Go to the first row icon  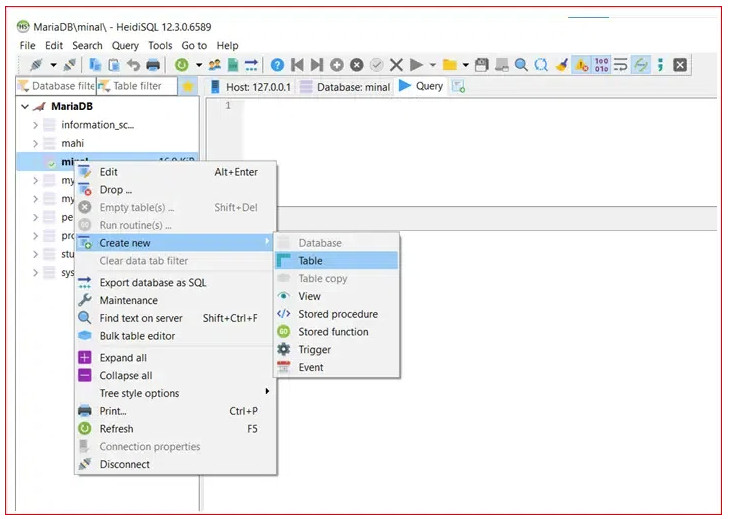[297, 65]
